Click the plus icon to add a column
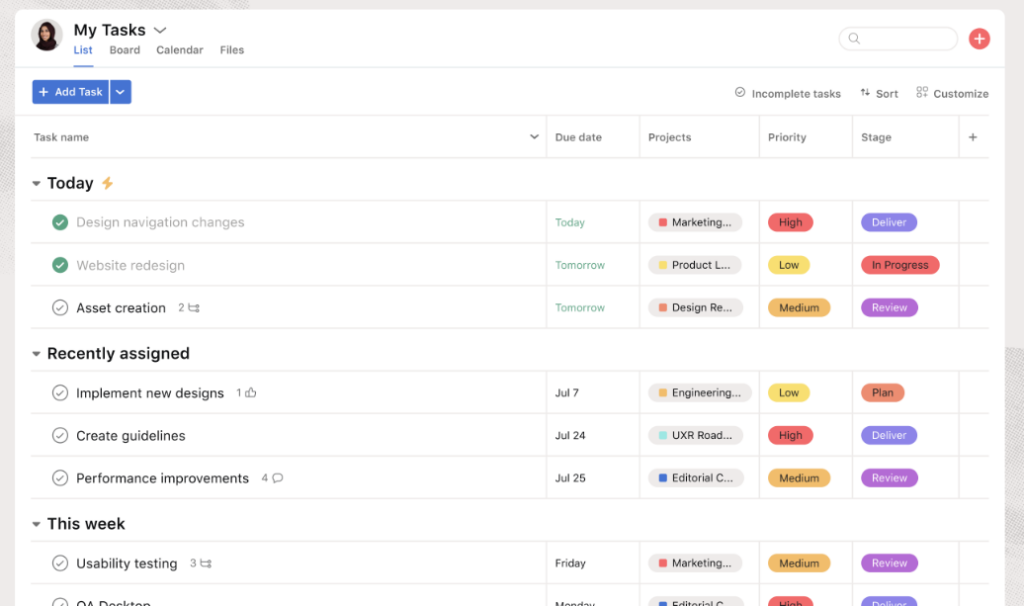 (x=974, y=137)
